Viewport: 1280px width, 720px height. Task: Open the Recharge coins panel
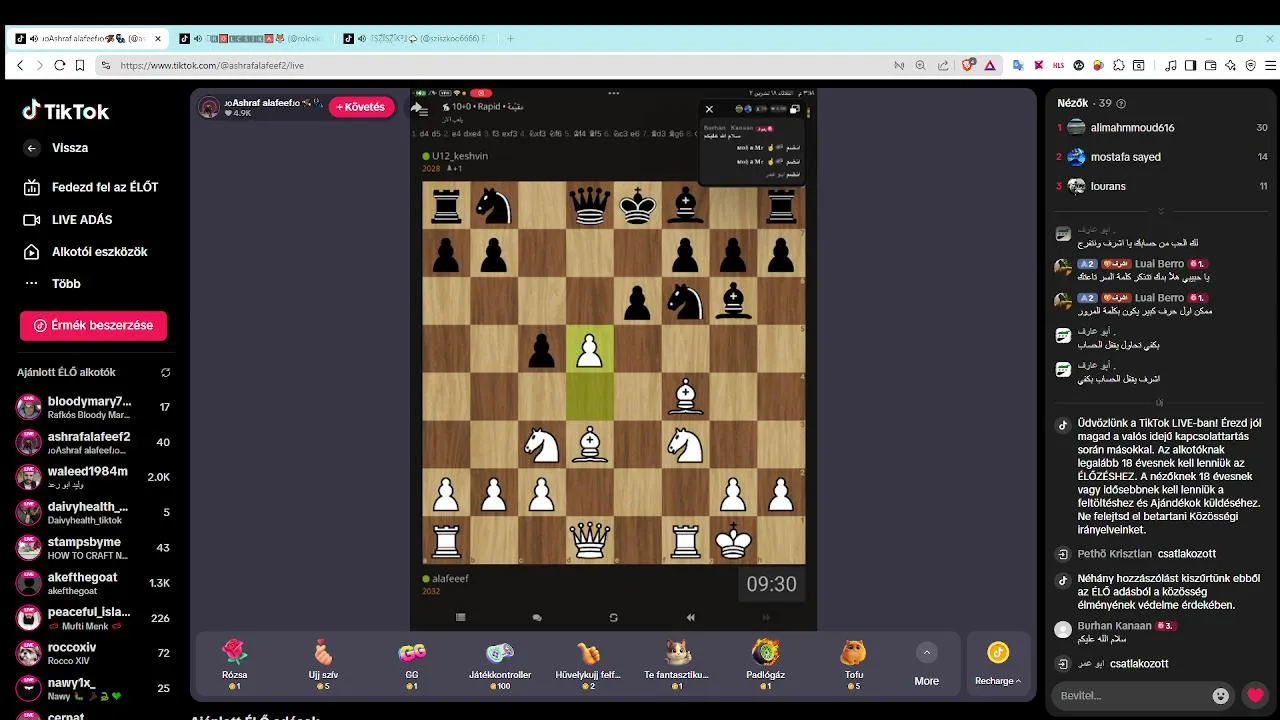[x=998, y=665]
